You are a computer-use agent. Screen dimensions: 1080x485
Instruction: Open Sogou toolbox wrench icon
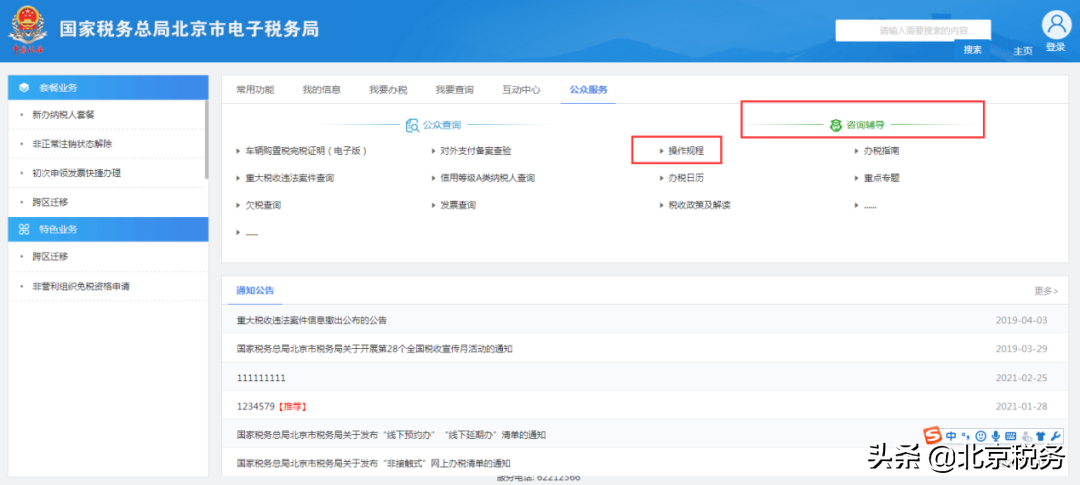pos(1054,435)
